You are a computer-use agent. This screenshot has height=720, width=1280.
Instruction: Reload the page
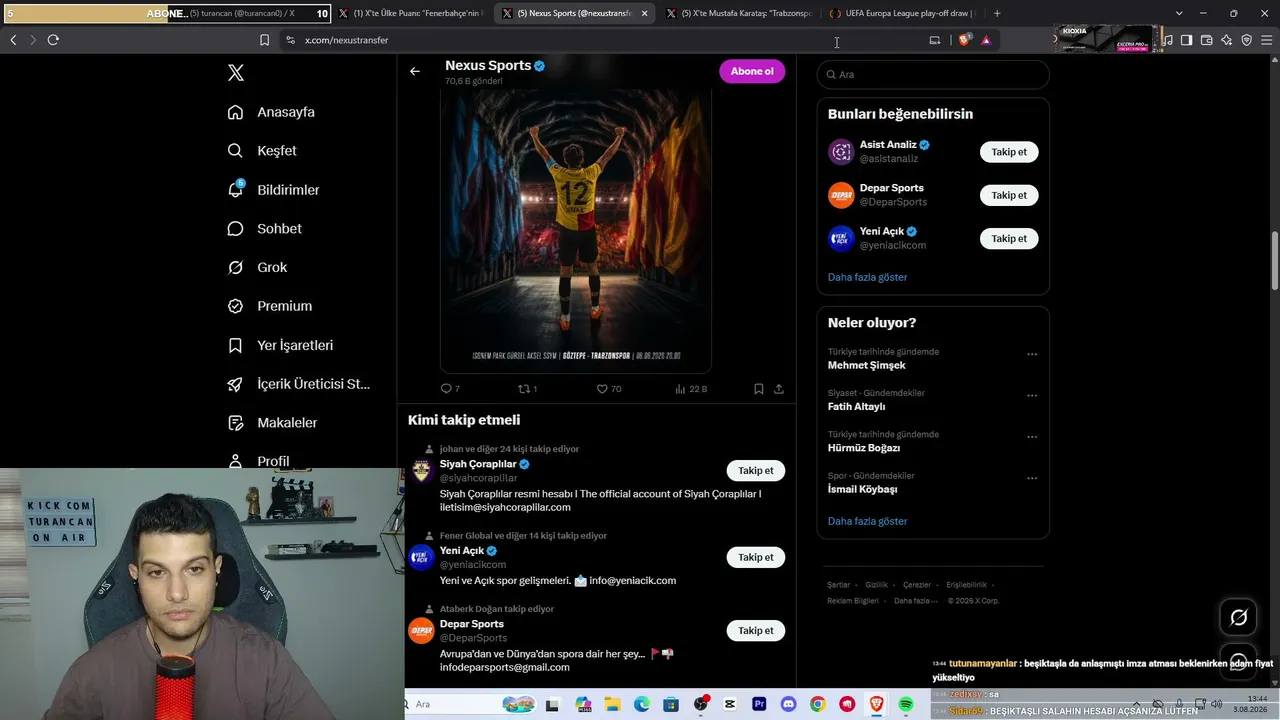[53, 40]
